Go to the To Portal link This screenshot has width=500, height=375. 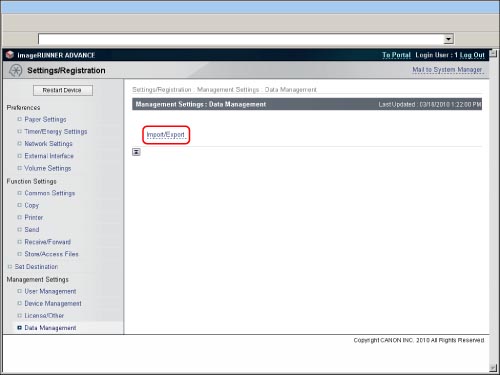tap(396, 55)
